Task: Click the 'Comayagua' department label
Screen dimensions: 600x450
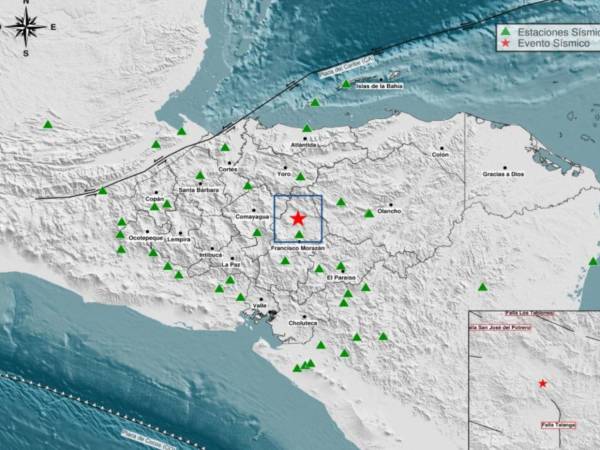Action: [252, 217]
